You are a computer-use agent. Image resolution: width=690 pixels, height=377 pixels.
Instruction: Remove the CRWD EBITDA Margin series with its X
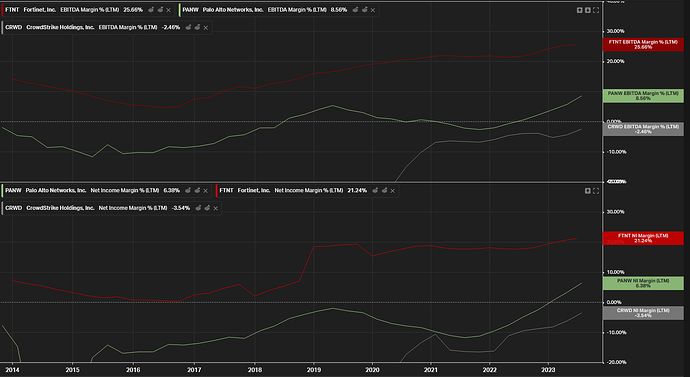(x=206, y=28)
